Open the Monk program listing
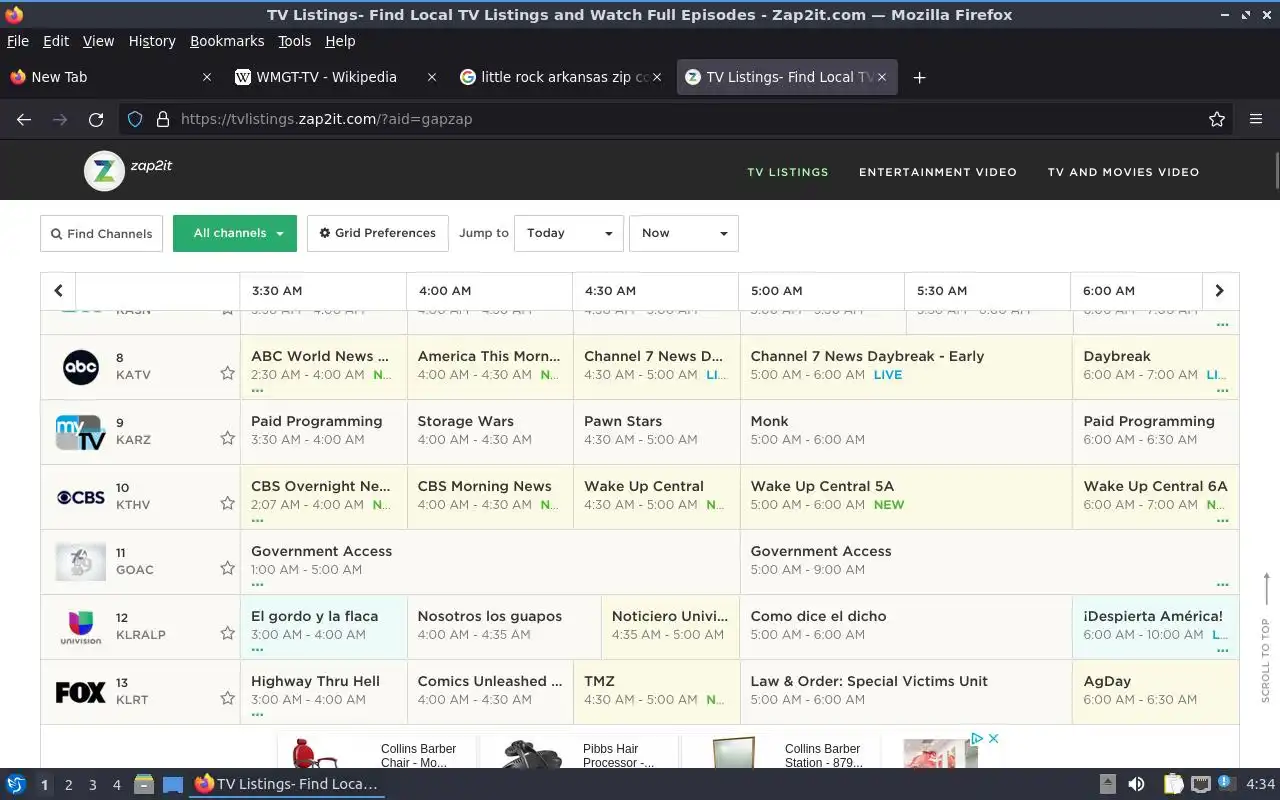The height and width of the screenshot is (800, 1280). (x=905, y=432)
